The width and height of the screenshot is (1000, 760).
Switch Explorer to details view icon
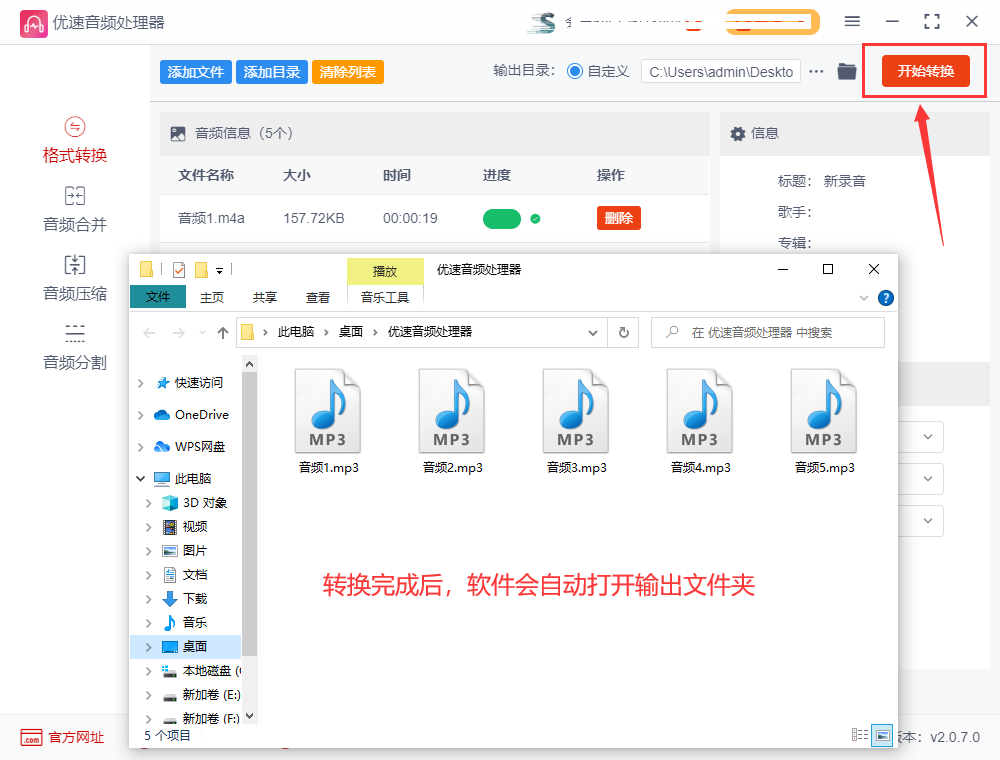click(860, 735)
